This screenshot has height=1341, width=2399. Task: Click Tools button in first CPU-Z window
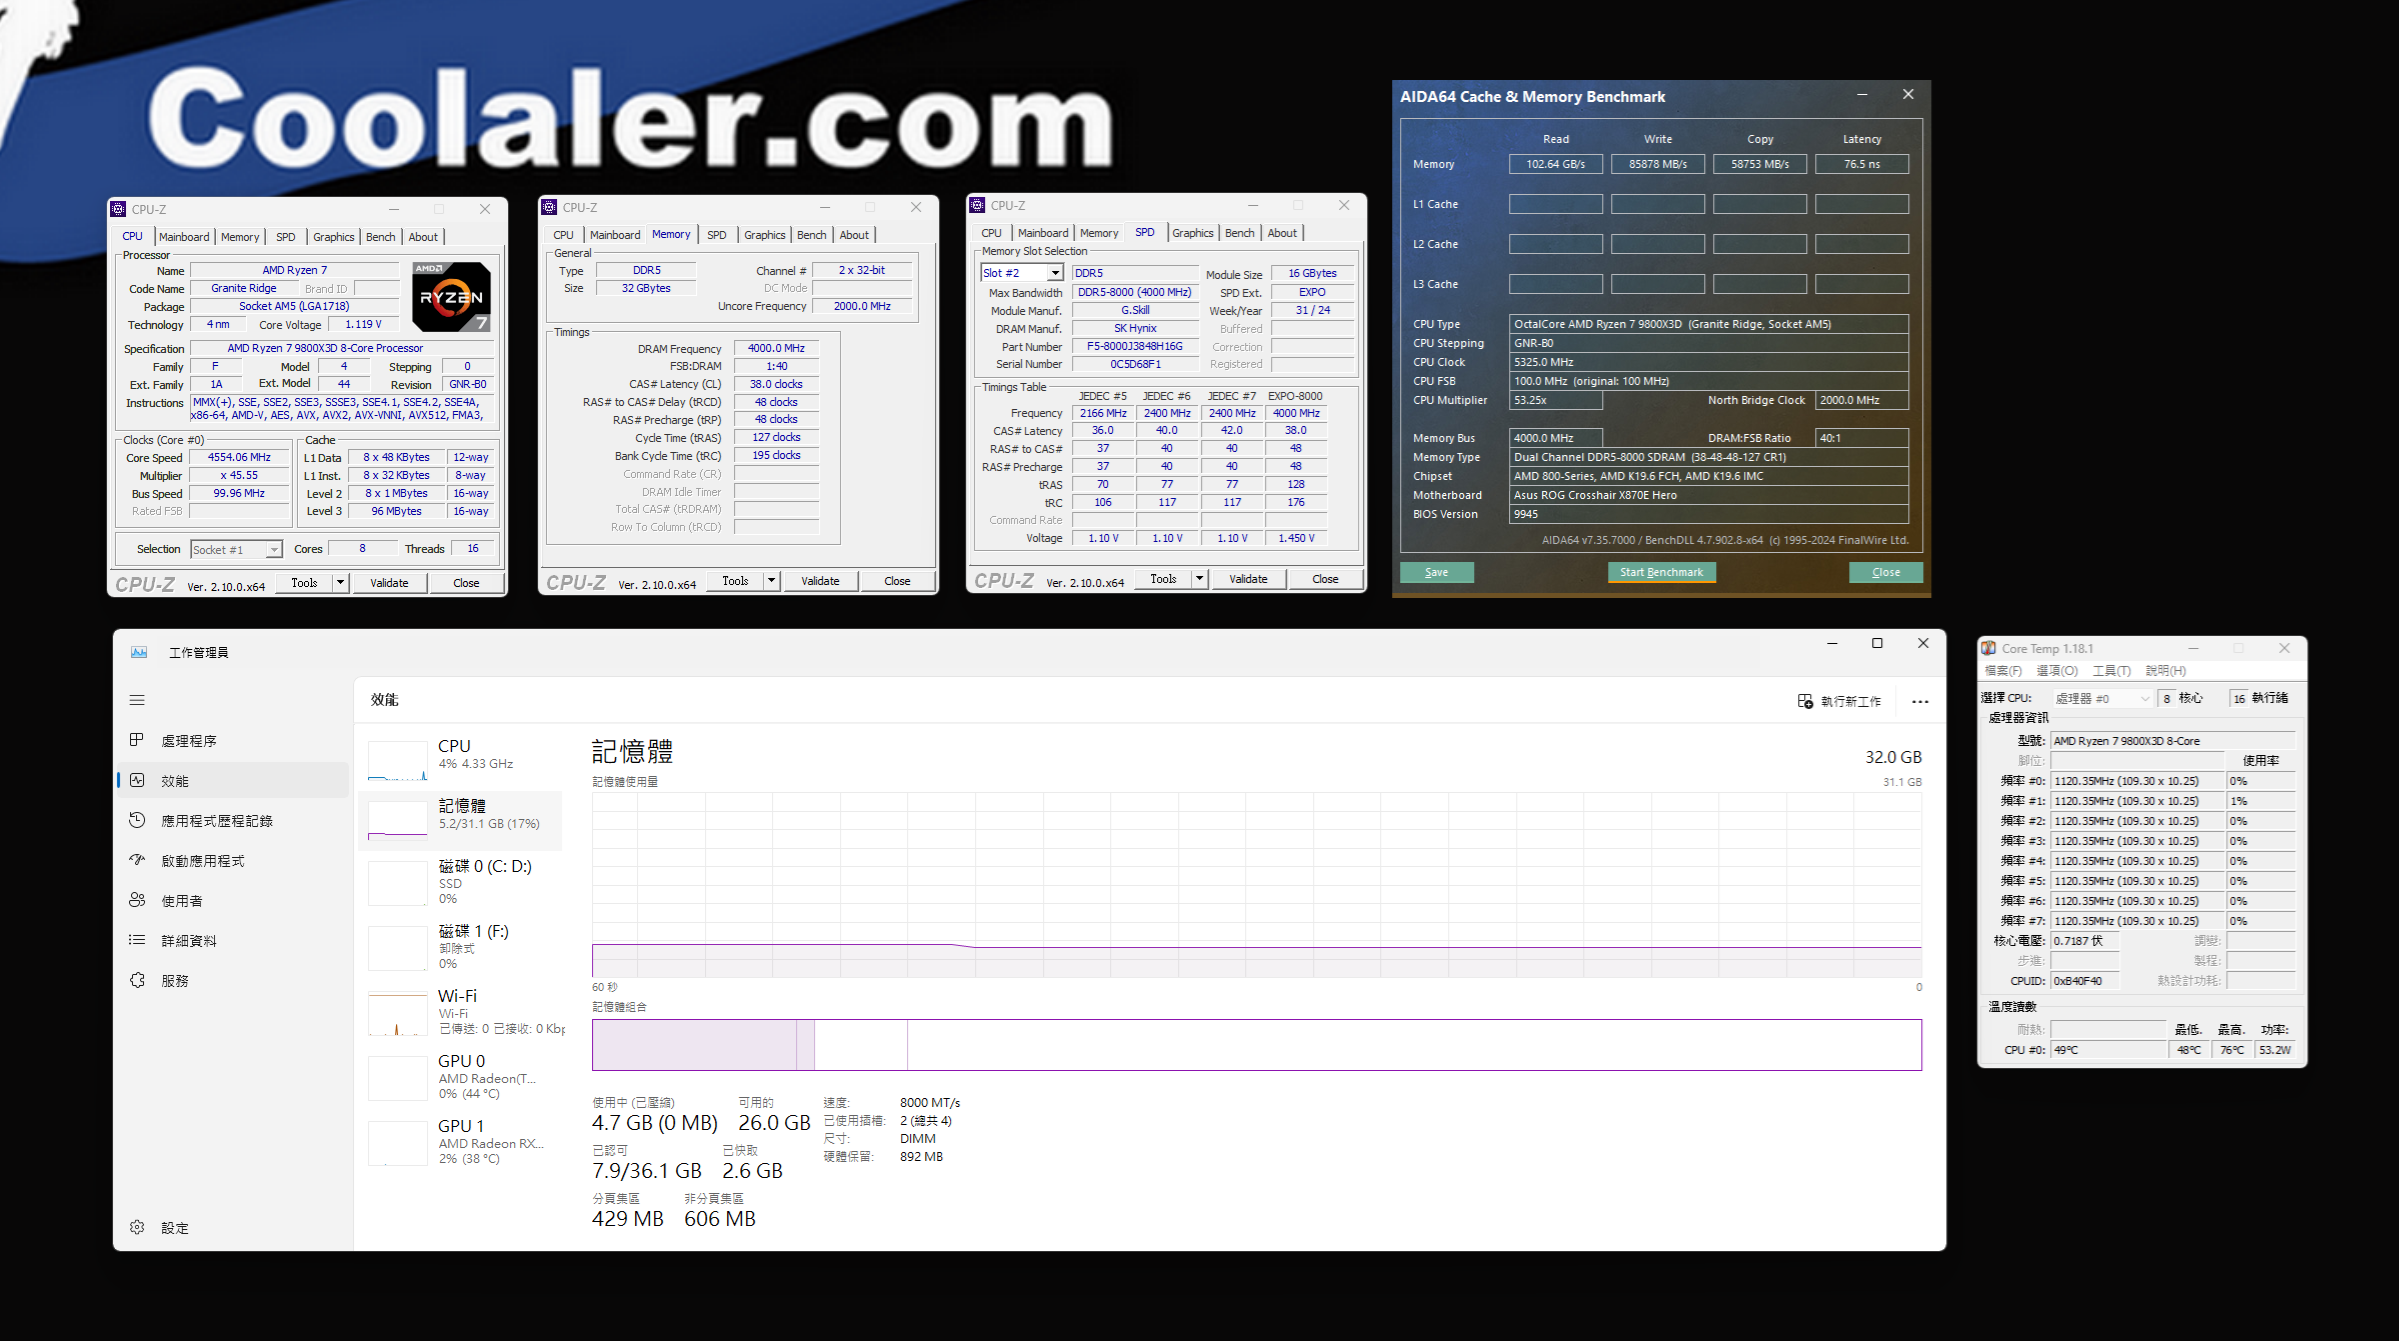coord(304,582)
